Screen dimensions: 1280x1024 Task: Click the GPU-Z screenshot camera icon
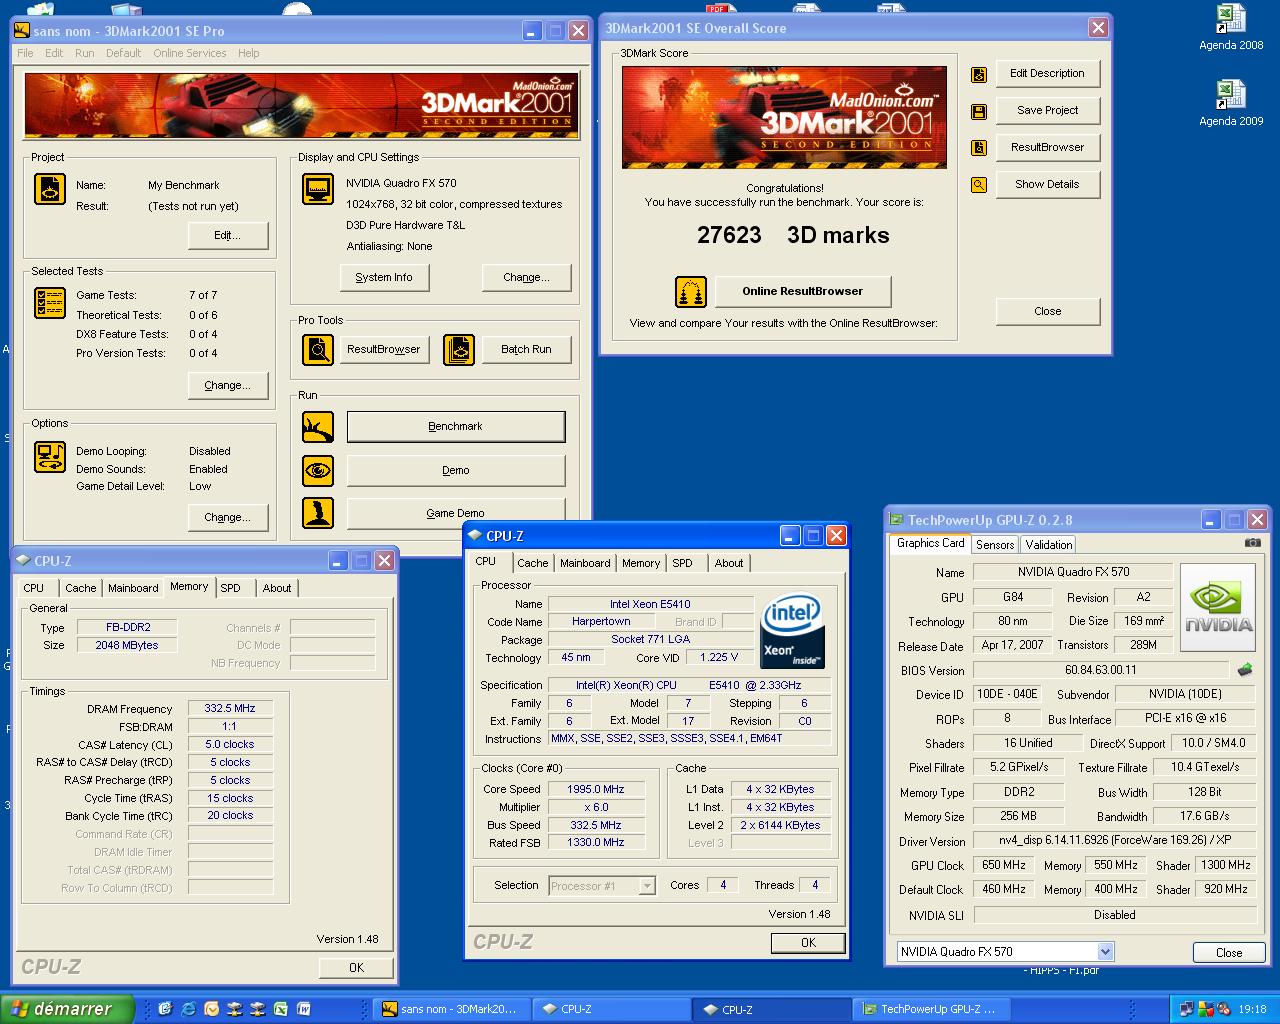[x=1252, y=543]
